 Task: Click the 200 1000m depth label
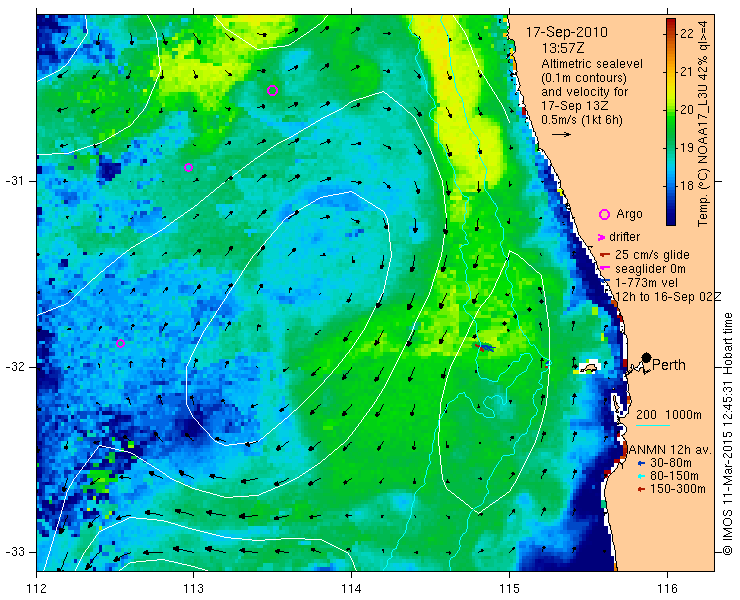tap(669, 415)
